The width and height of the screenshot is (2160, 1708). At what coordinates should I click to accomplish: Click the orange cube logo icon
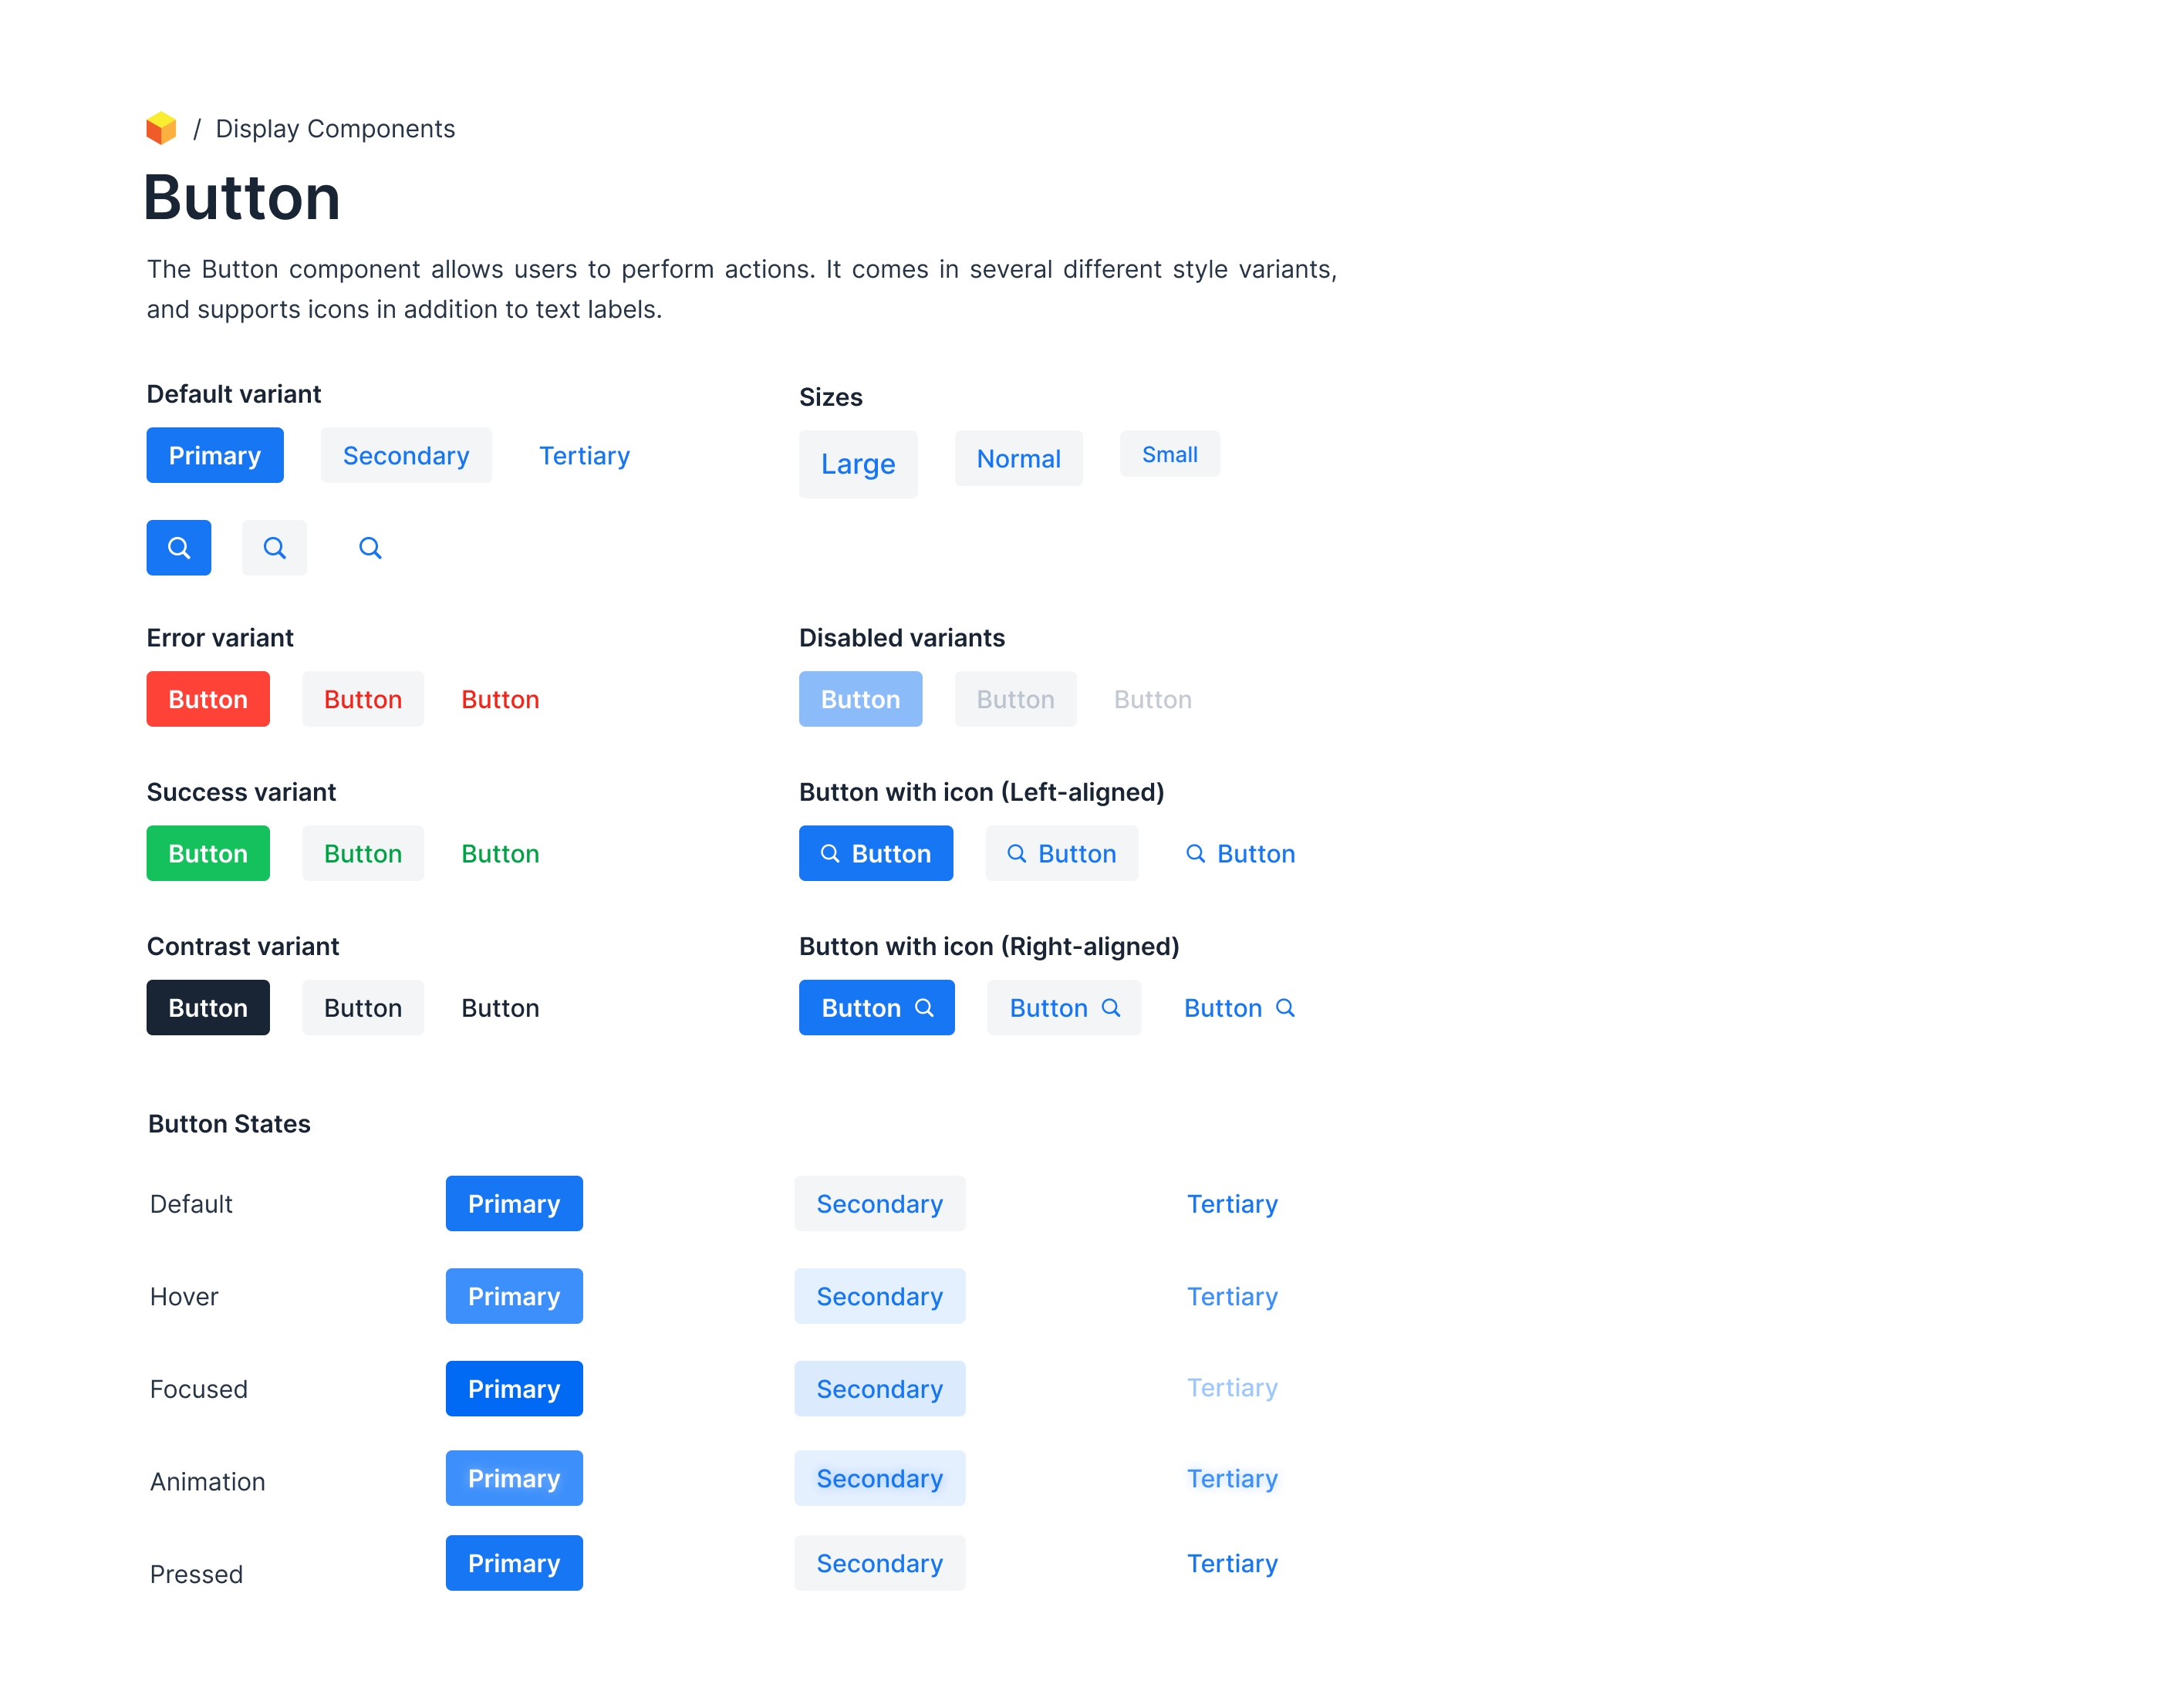coord(161,128)
